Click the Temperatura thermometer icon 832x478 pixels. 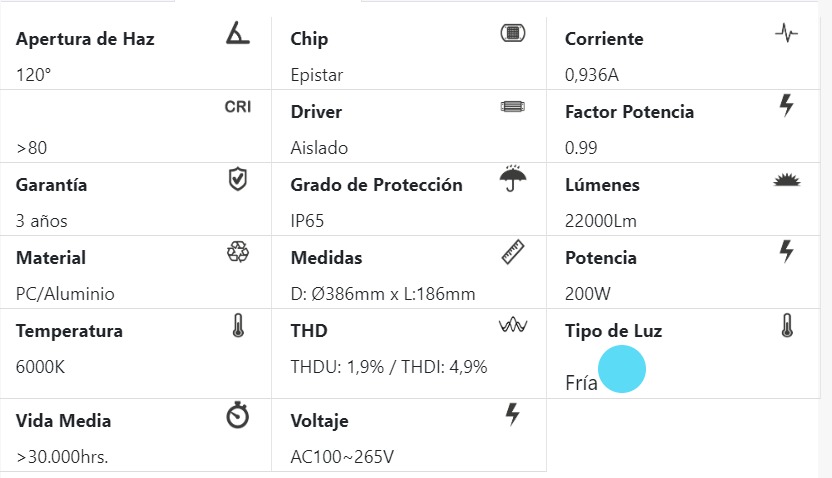pos(237,325)
